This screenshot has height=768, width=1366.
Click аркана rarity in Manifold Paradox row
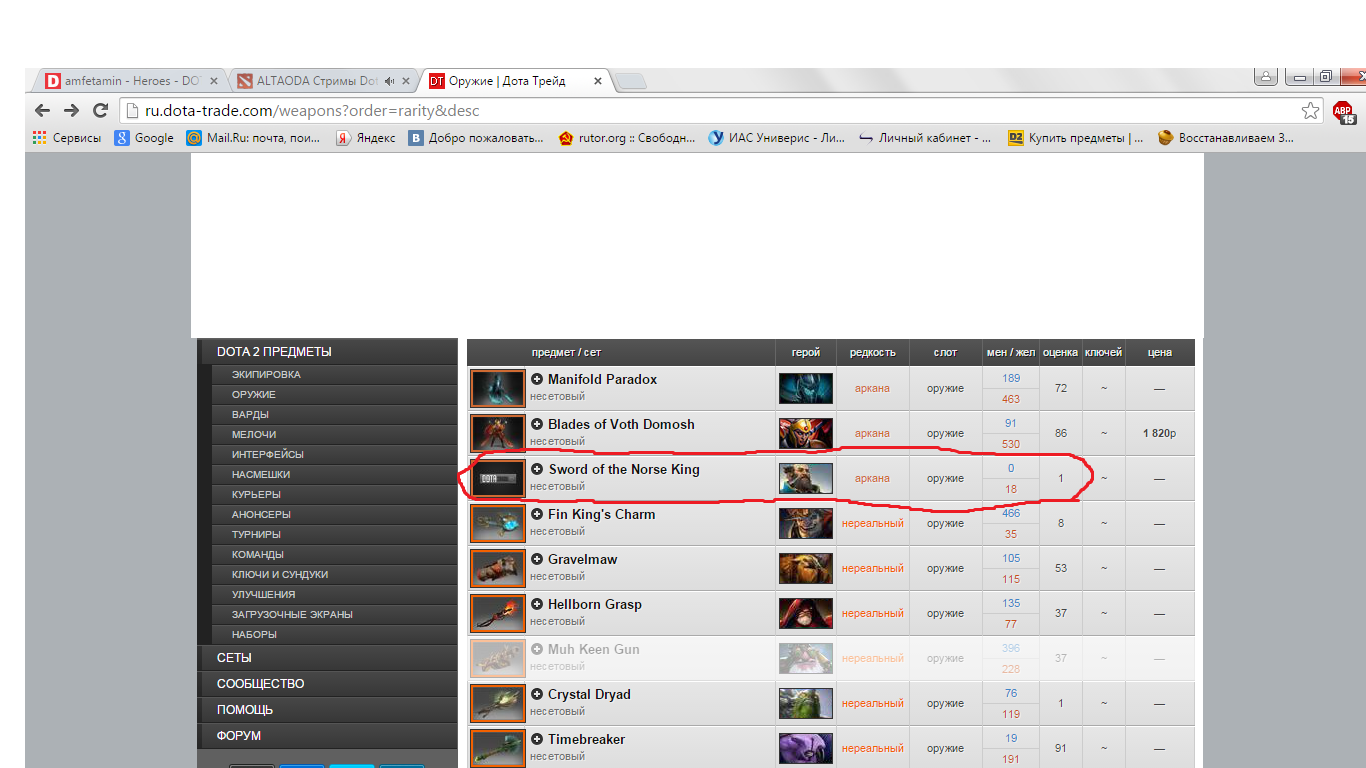(x=872, y=388)
